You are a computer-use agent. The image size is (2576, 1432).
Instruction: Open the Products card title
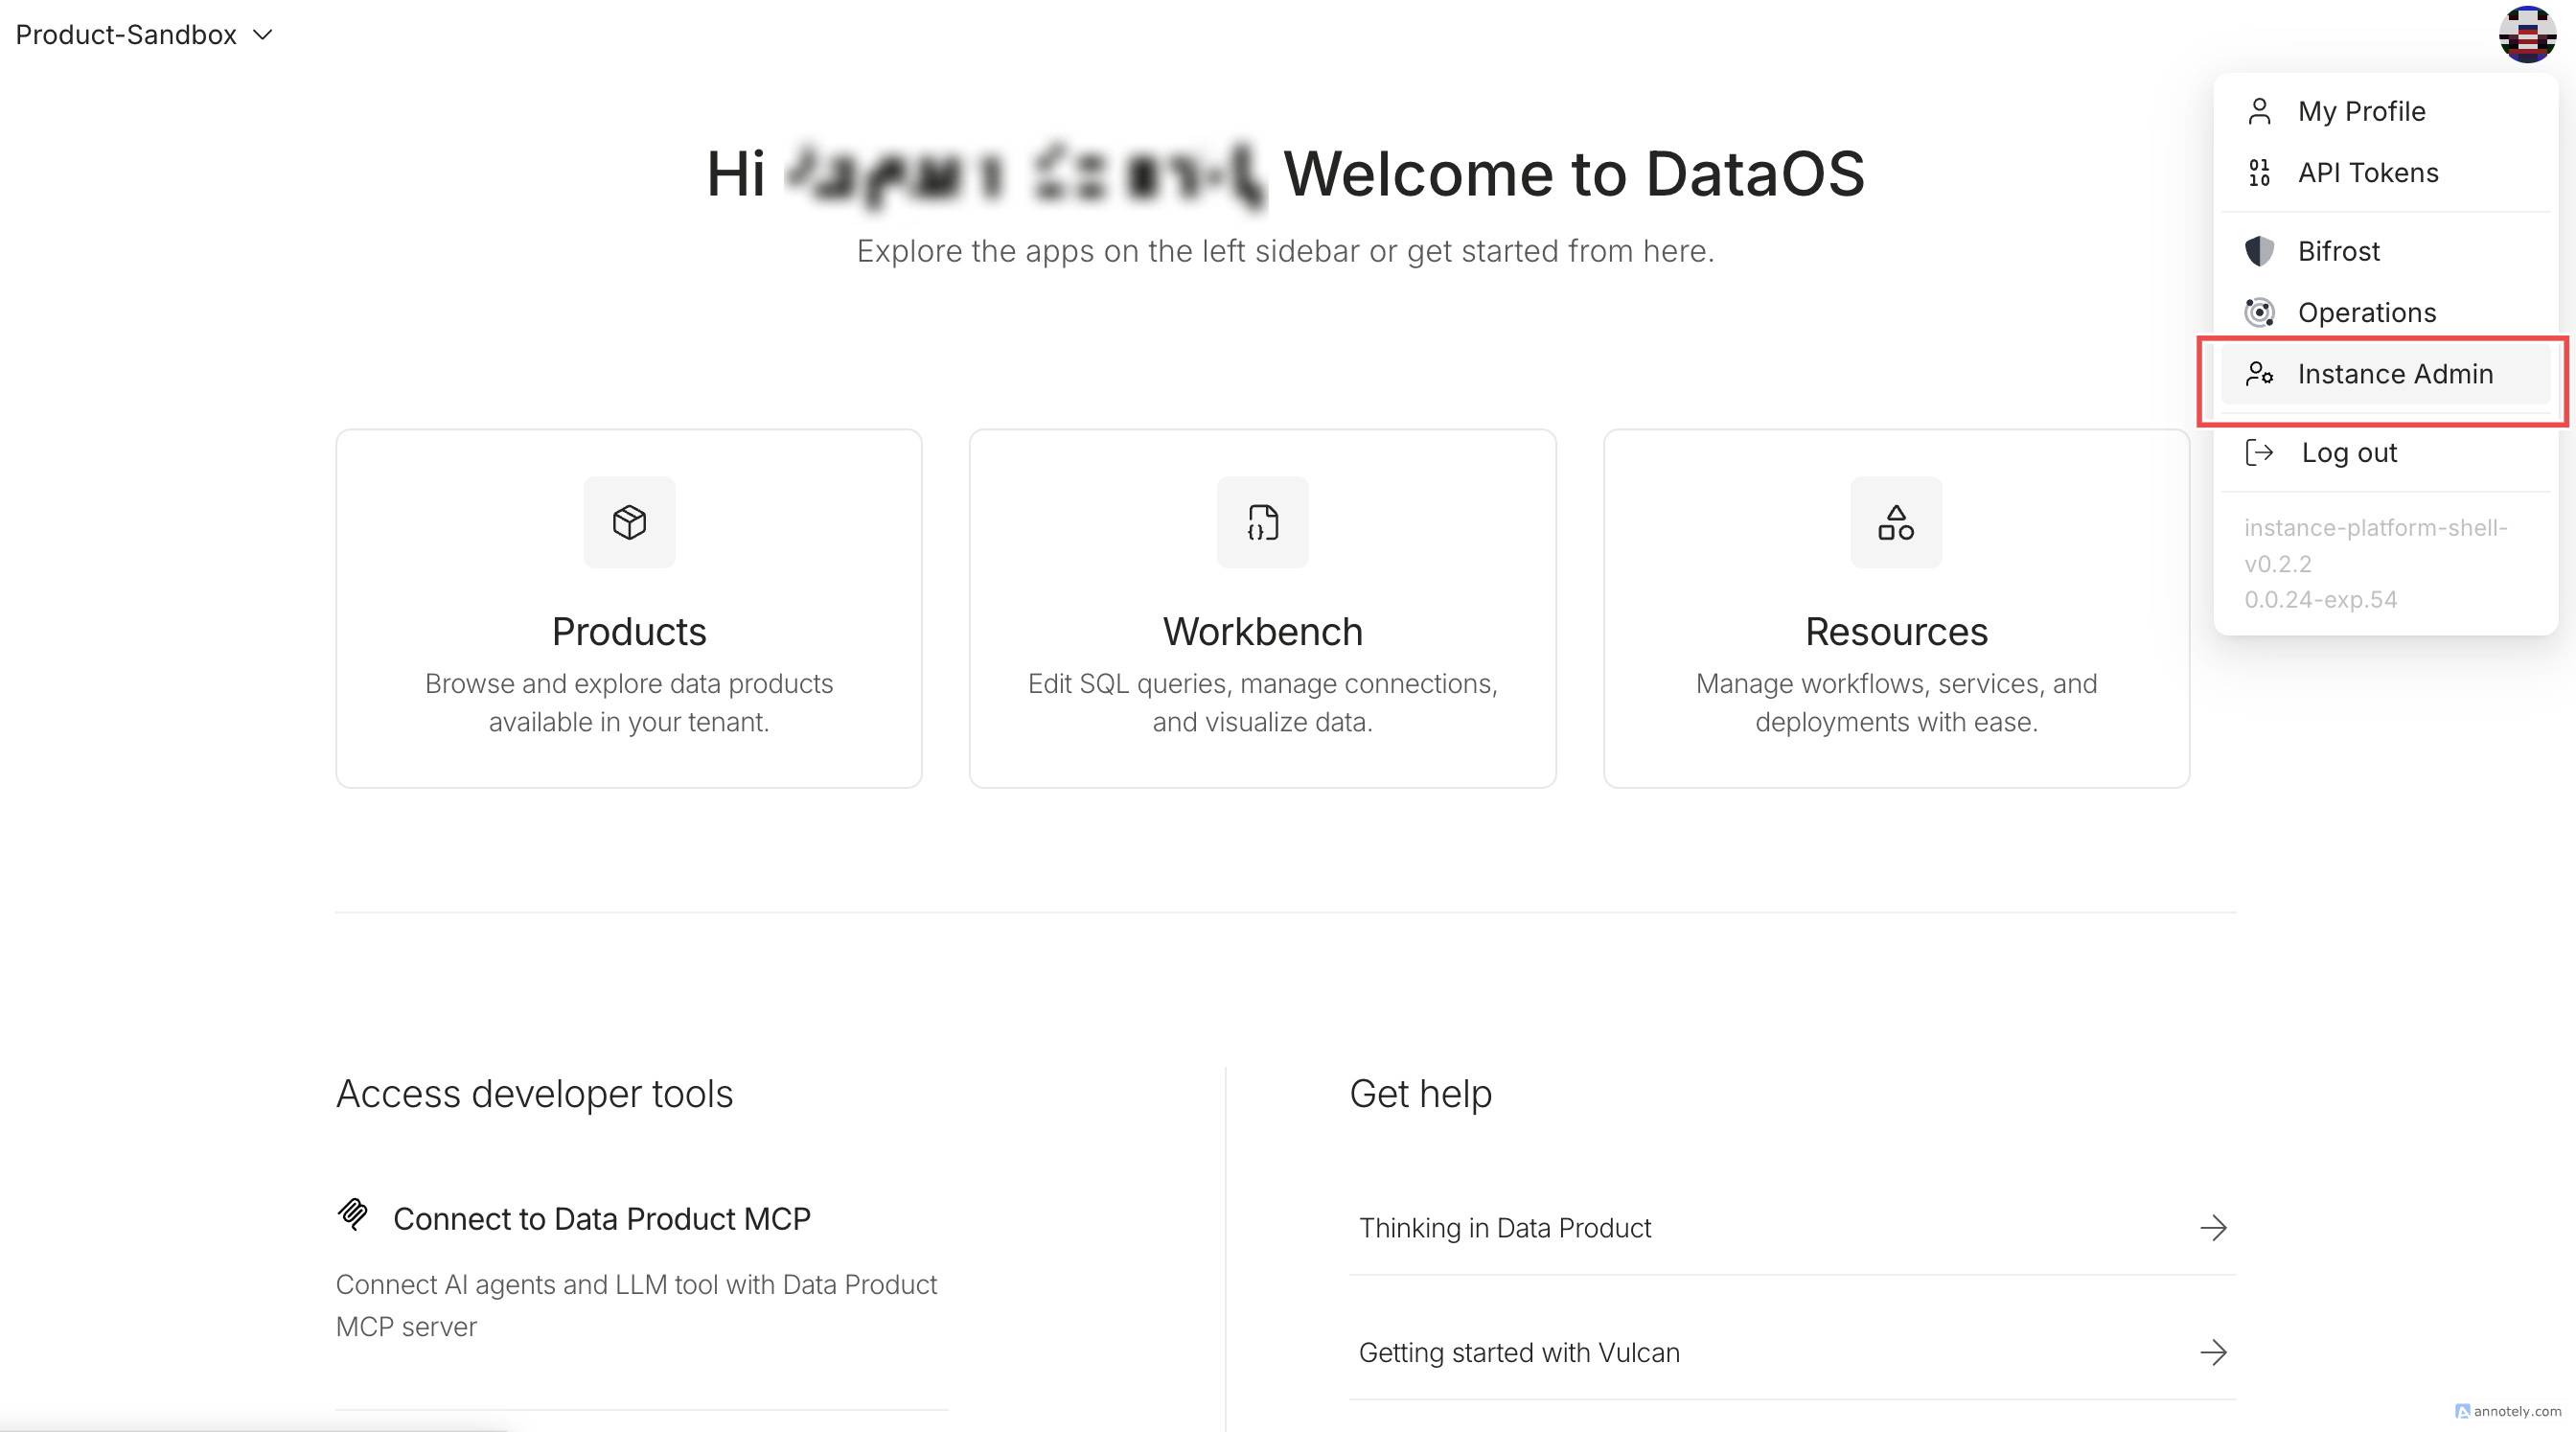[x=629, y=632]
